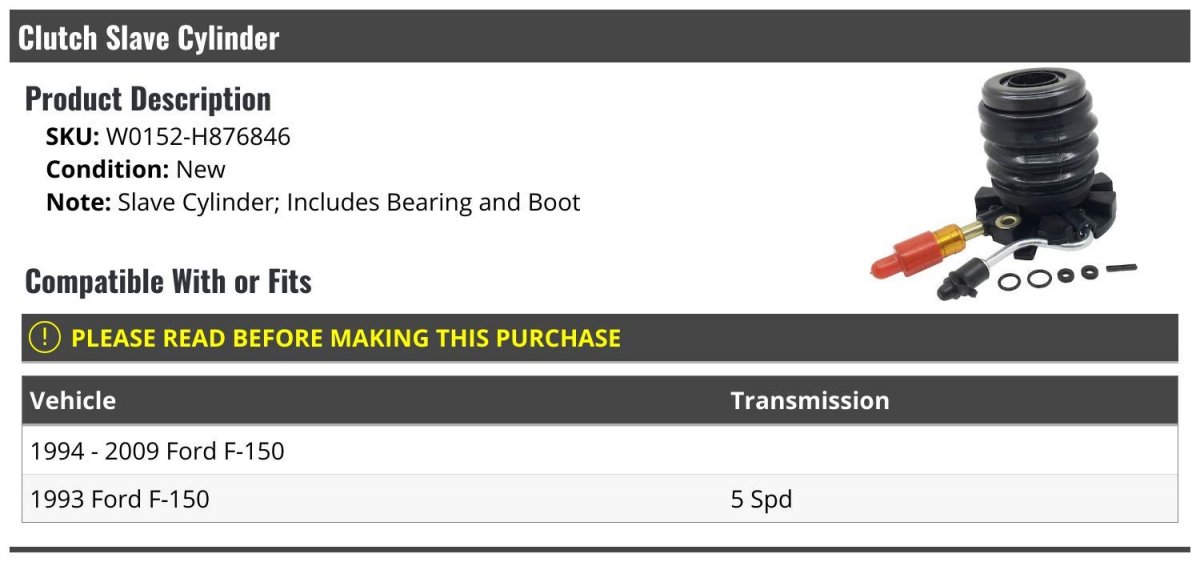
Task: Click the Transmission column header
Action: [810, 401]
